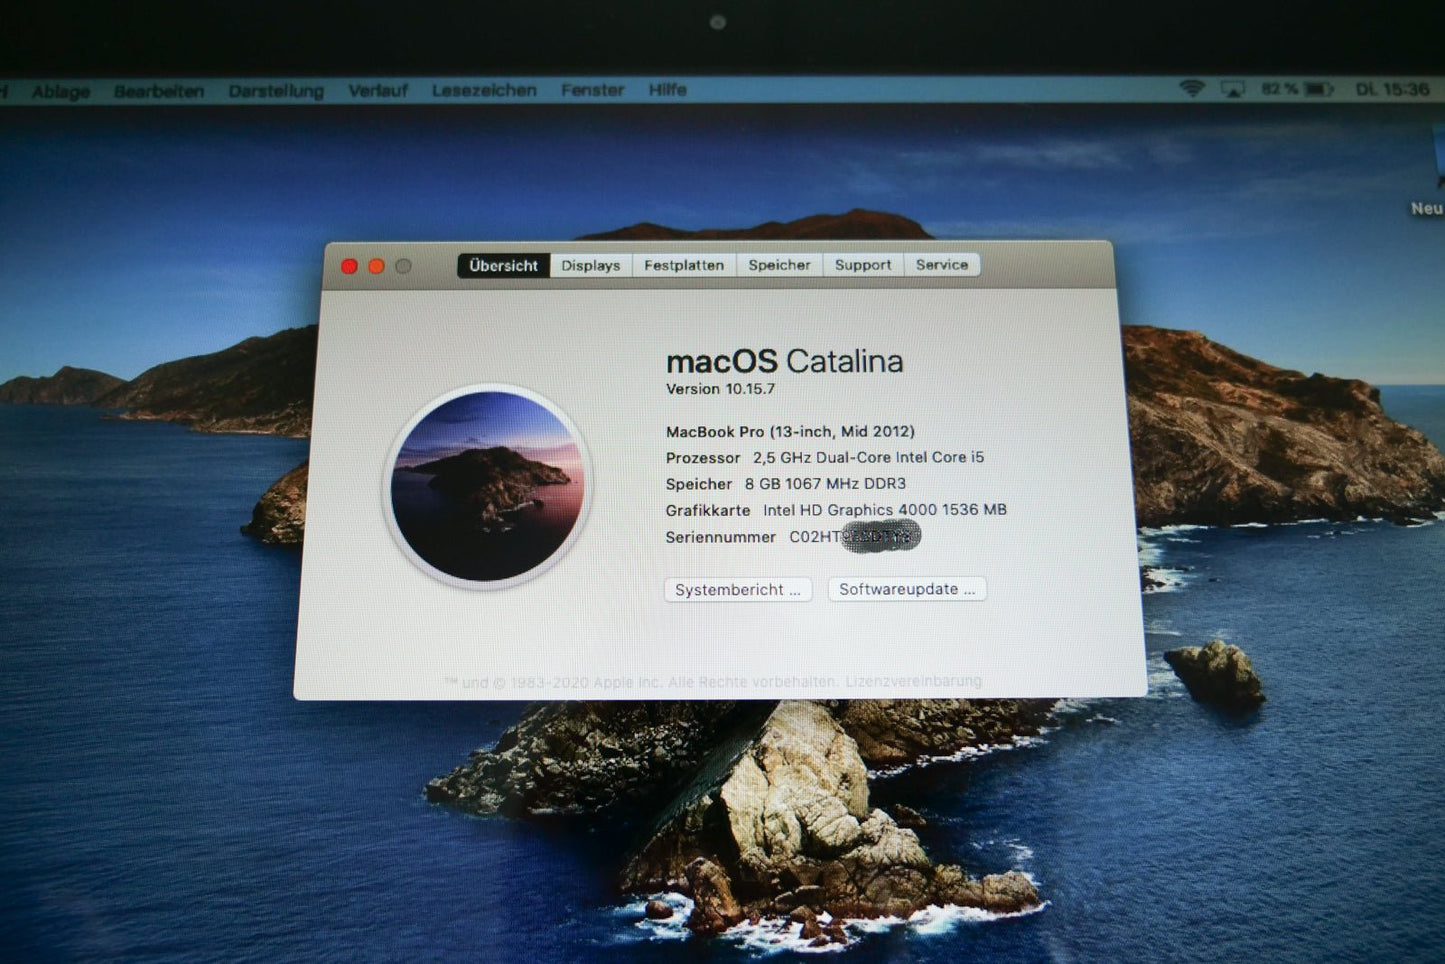Click the Softwareupdate button
The height and width of the screenshot is (964, 1445).
click(907, 589)
